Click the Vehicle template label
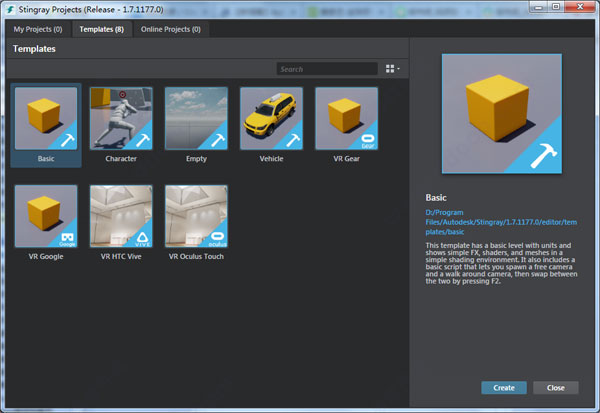The height and width of the screenshot is (413, 600). [271, 158]
